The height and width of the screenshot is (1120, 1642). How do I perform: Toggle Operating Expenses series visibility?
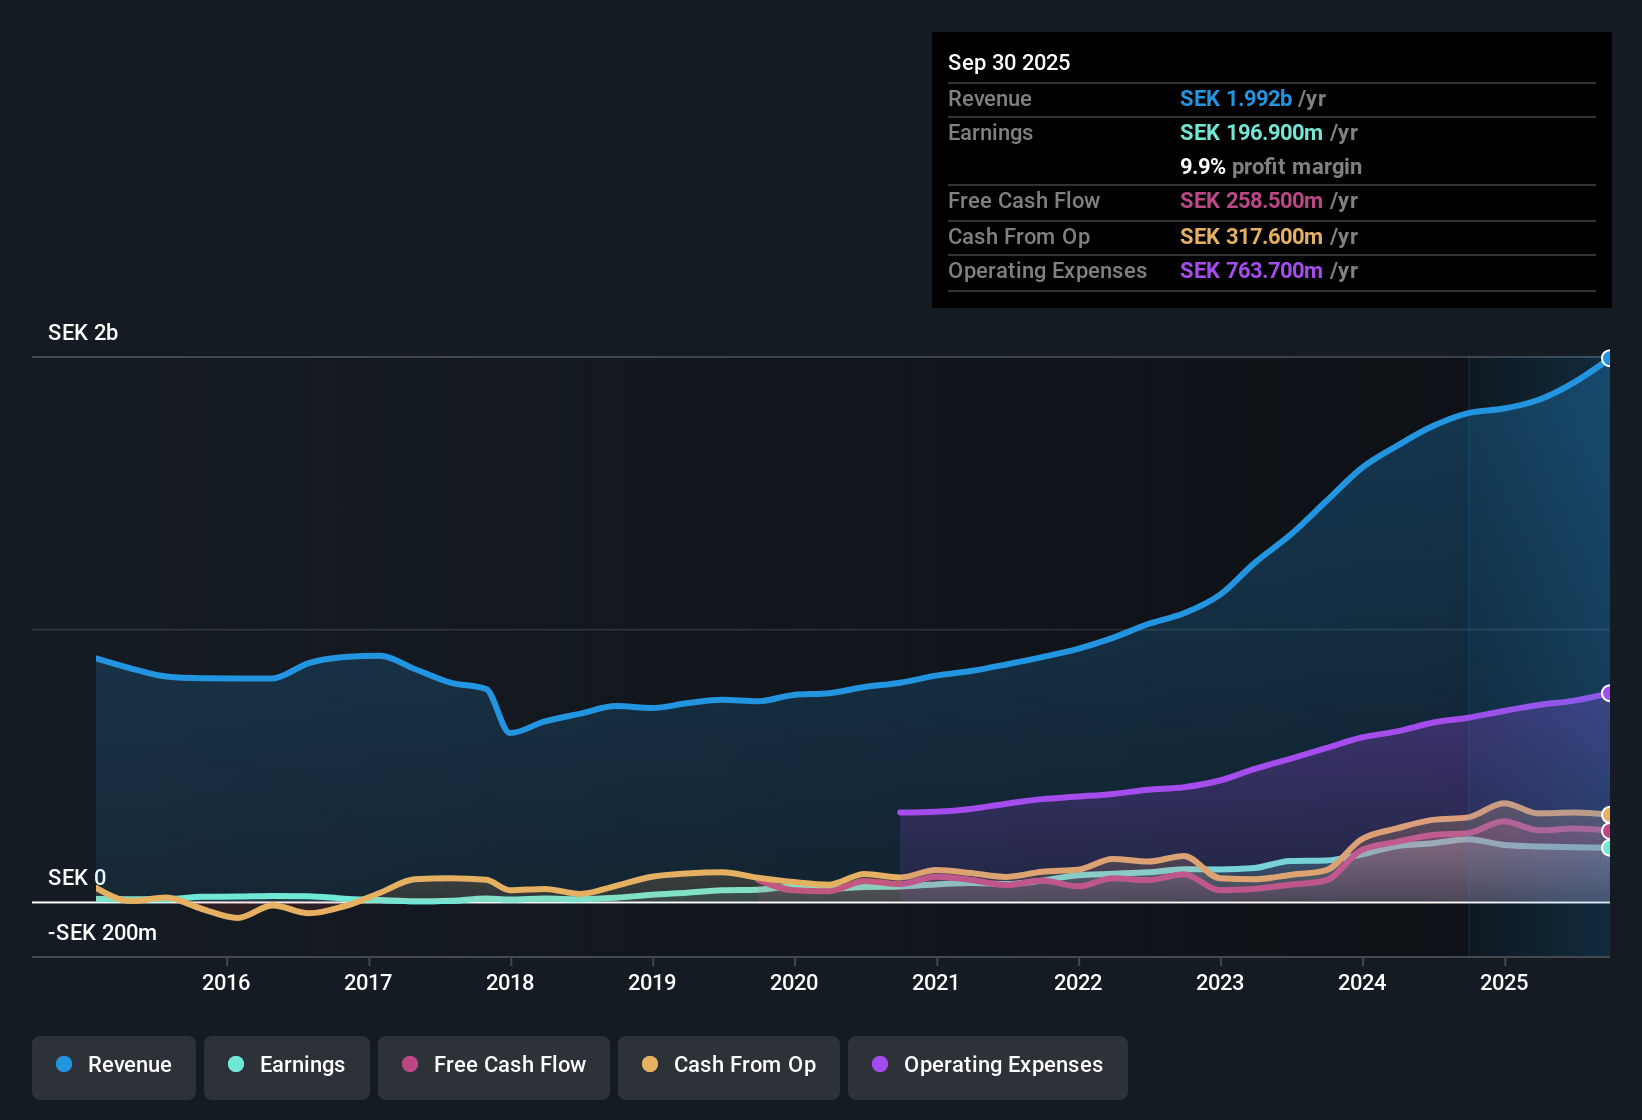[987, 1067]
